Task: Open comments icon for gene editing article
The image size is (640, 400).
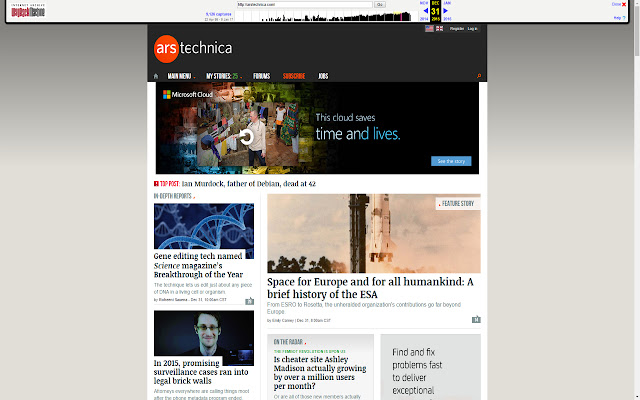Action: coord(249,301)
